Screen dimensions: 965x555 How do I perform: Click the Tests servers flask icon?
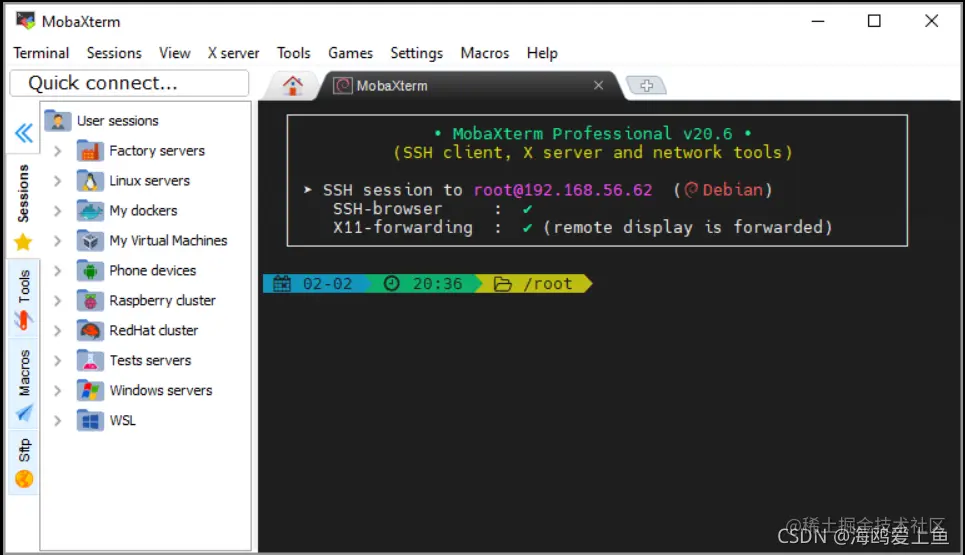[x=90, y=361]
